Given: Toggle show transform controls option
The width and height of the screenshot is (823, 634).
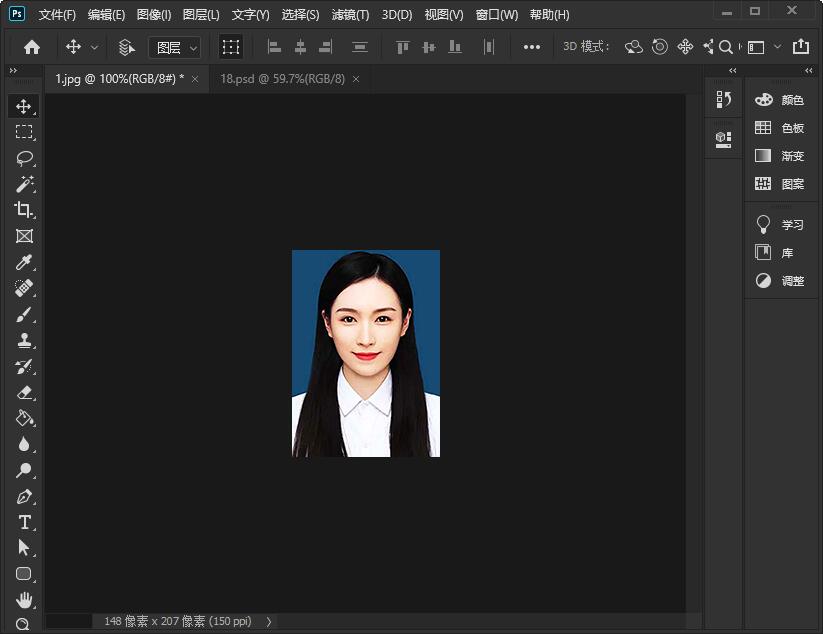Looking at the screenshot, I should (231, 47).
